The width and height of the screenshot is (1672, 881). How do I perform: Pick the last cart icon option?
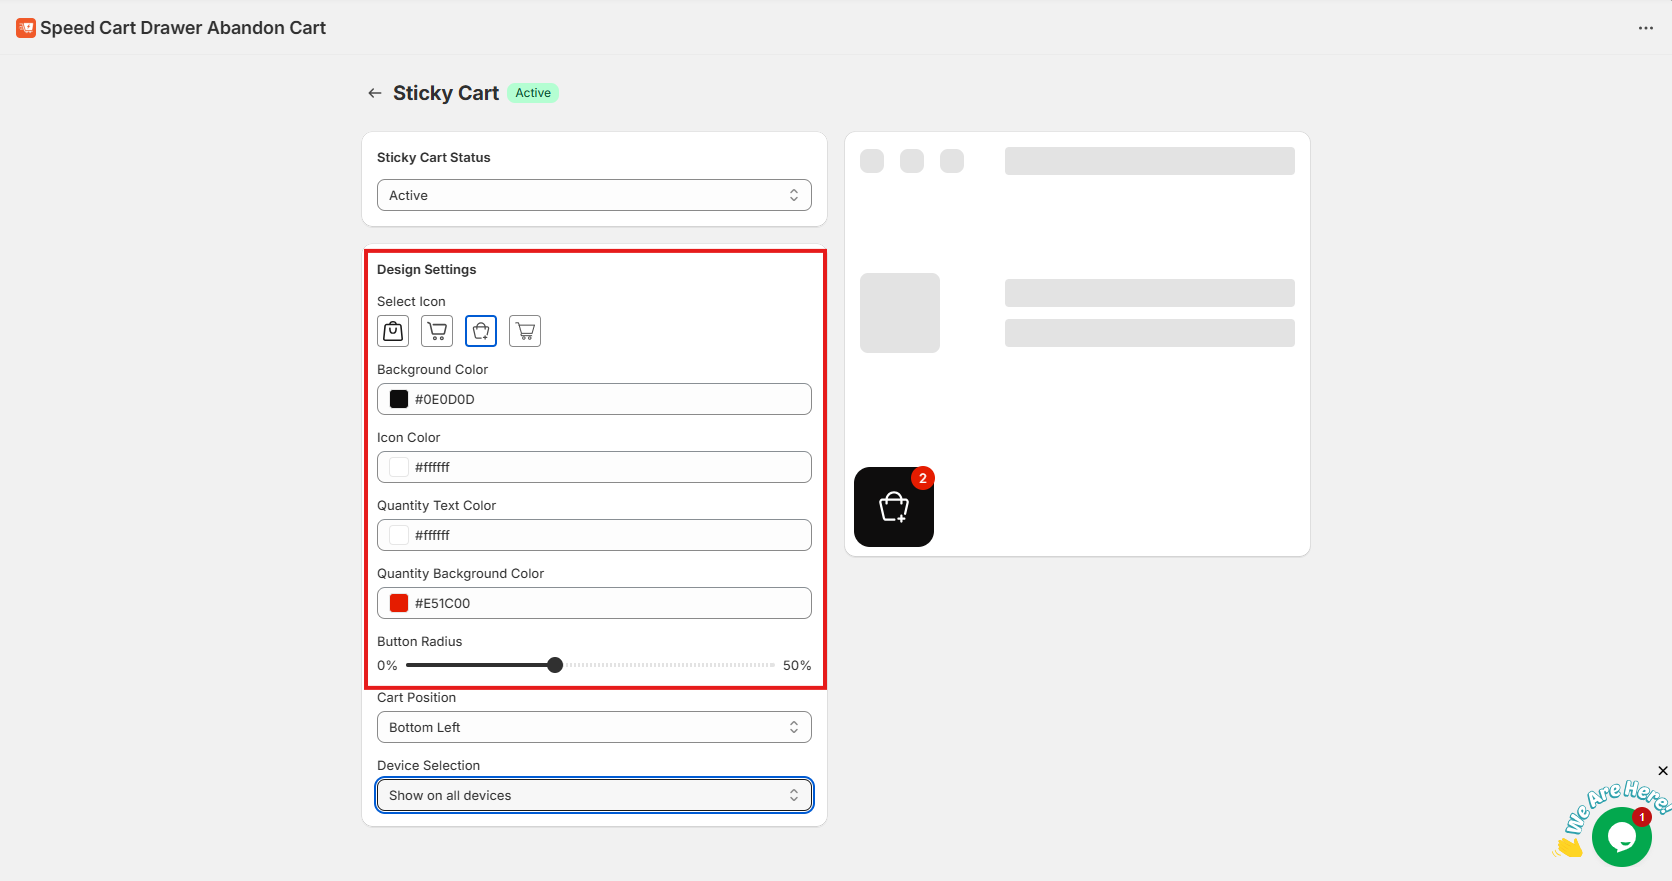525,331
